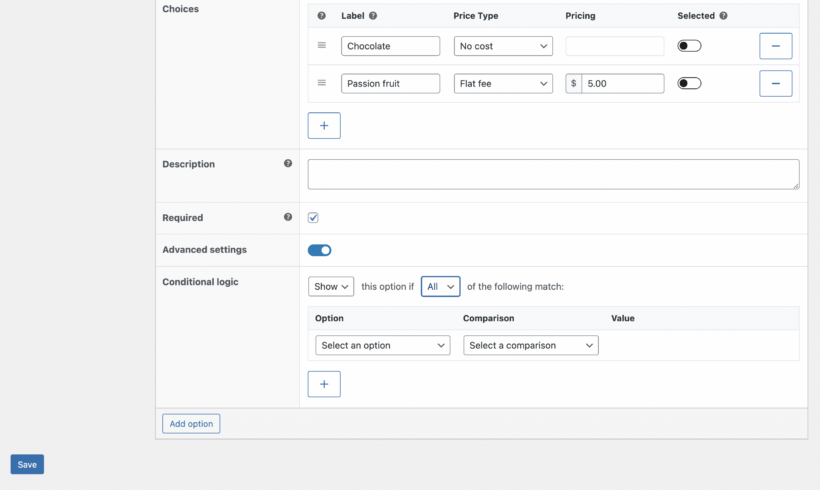
Task: Uncheck the Required checkbox
Action: tap(313, 217)
